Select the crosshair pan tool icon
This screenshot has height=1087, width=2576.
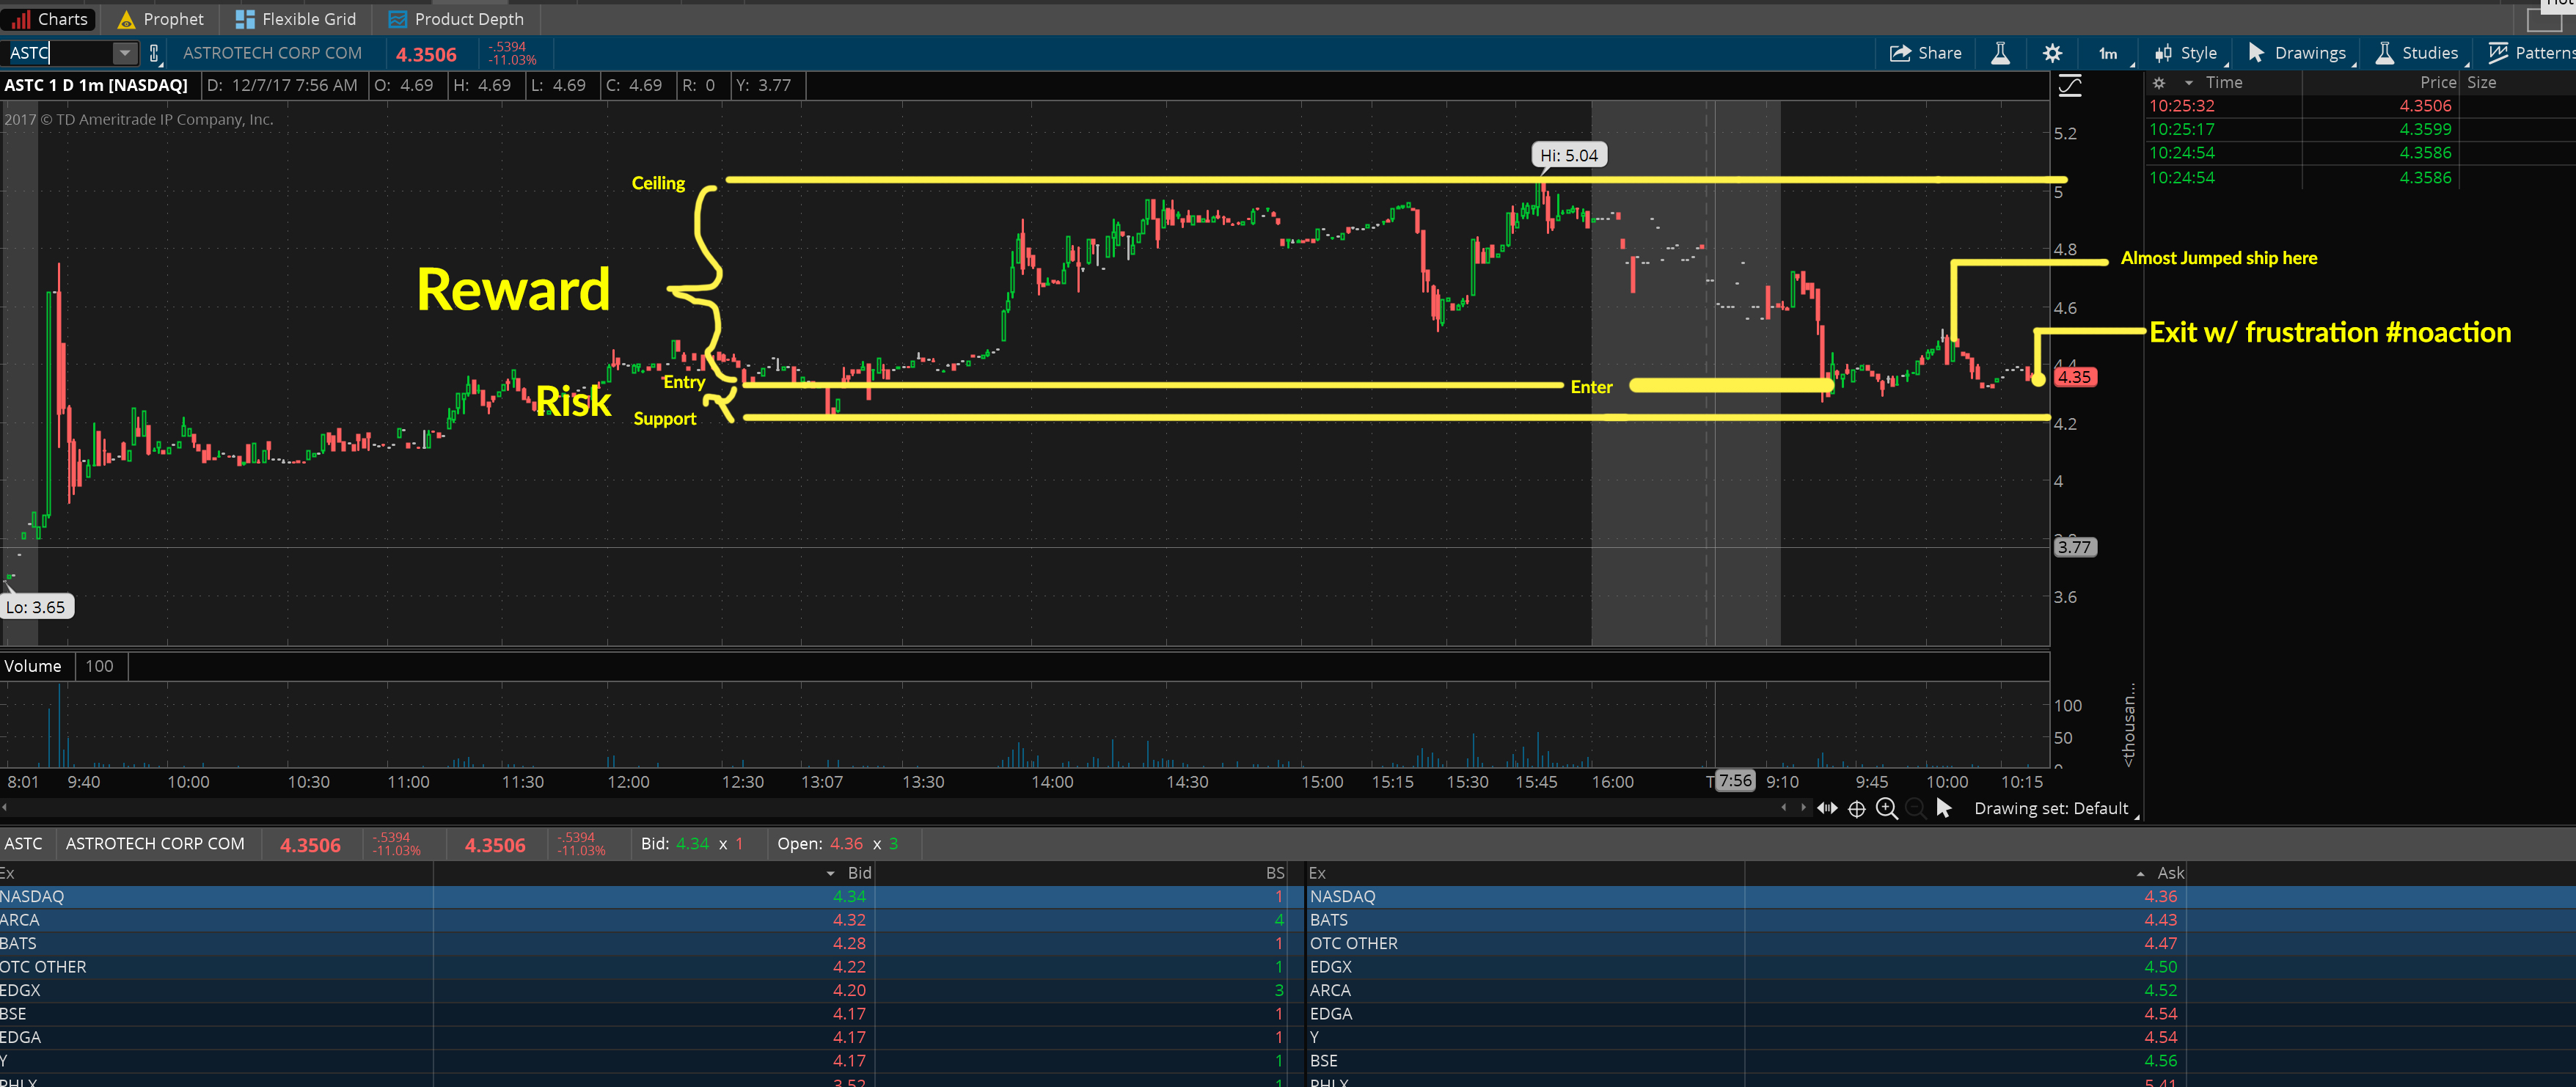1856,809
